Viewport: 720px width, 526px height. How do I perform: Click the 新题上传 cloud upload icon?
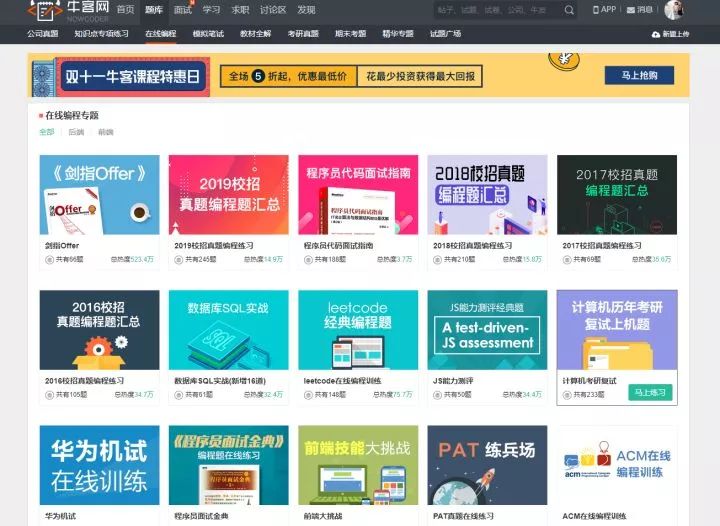coord(656,34)
